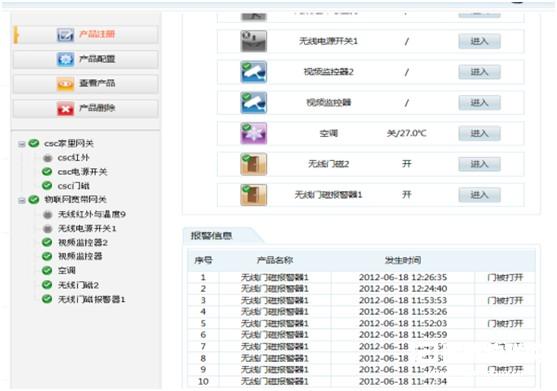Select 空调 tree item
The height and width of the screenshot is (391, 557).
pos(67,271)
